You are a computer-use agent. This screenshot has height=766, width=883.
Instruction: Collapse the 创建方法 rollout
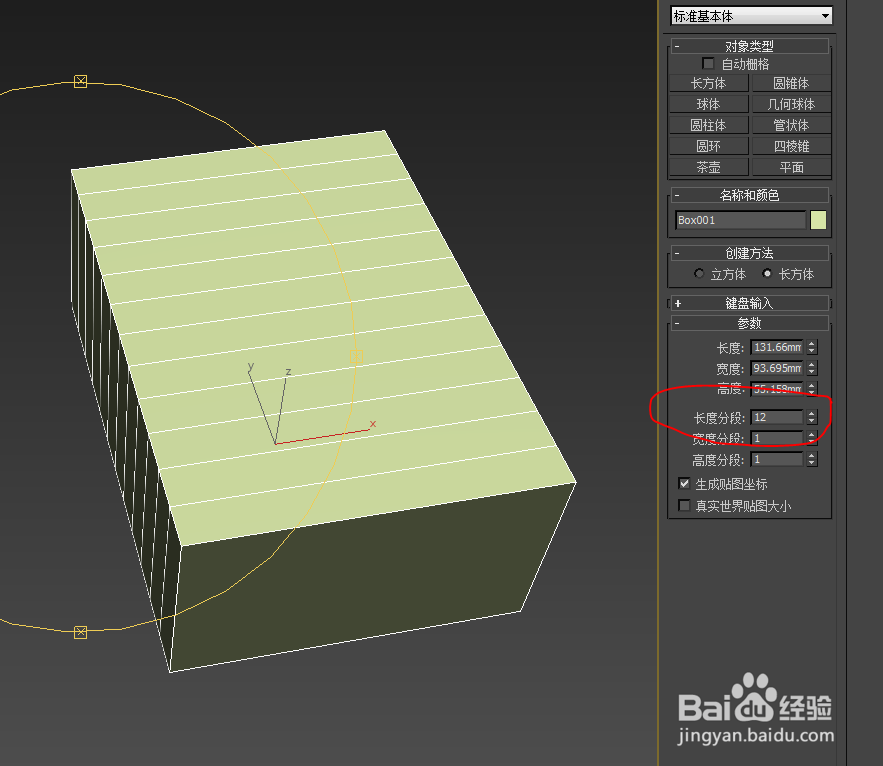(x=749, y=253)
